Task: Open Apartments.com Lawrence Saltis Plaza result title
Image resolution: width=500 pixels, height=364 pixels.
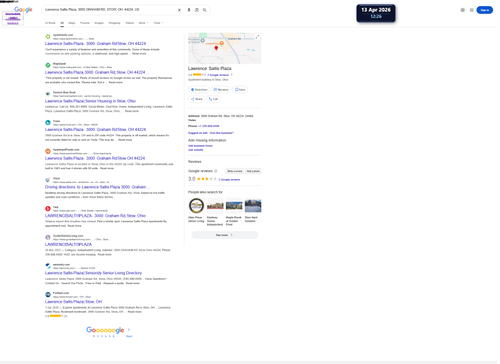Action: click(x=95, y=44)
